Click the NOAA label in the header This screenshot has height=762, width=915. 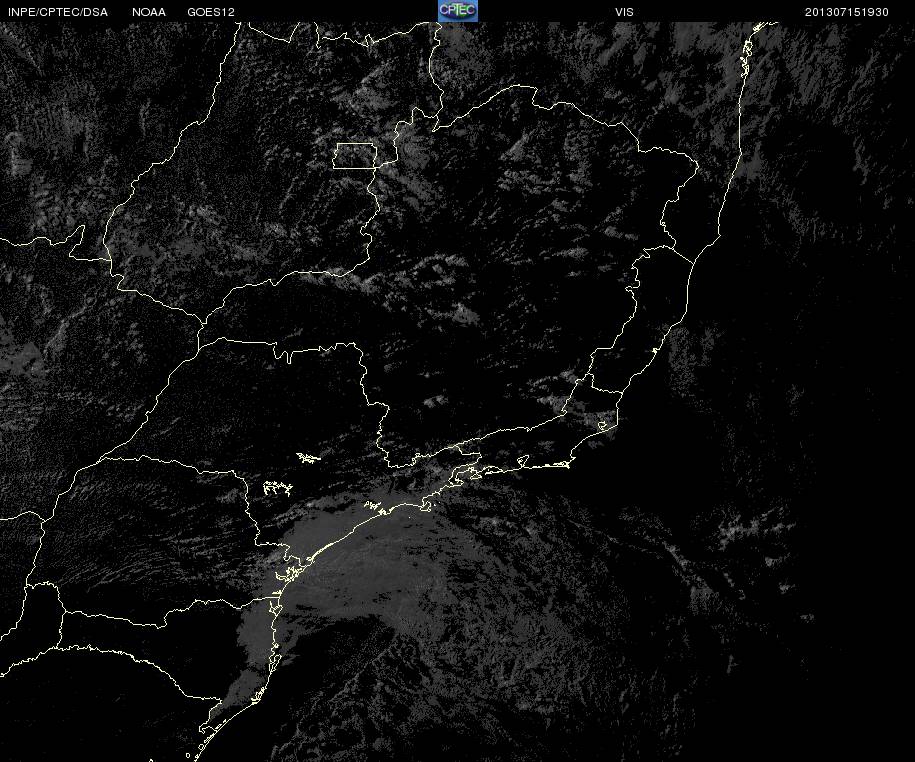[x=149, y=12]
